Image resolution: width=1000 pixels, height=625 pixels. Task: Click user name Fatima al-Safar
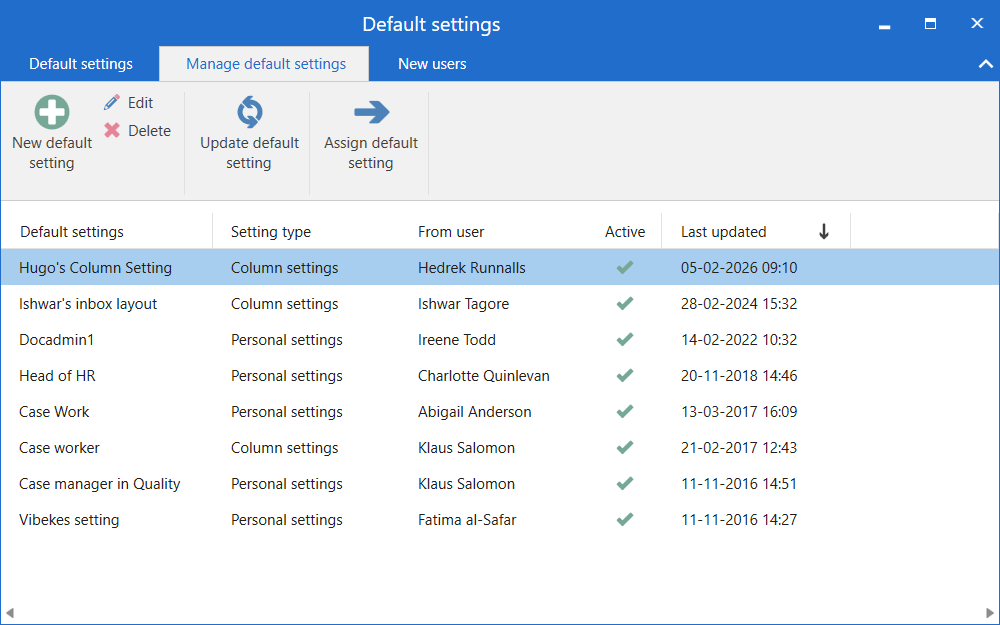(x=467, y=520)
